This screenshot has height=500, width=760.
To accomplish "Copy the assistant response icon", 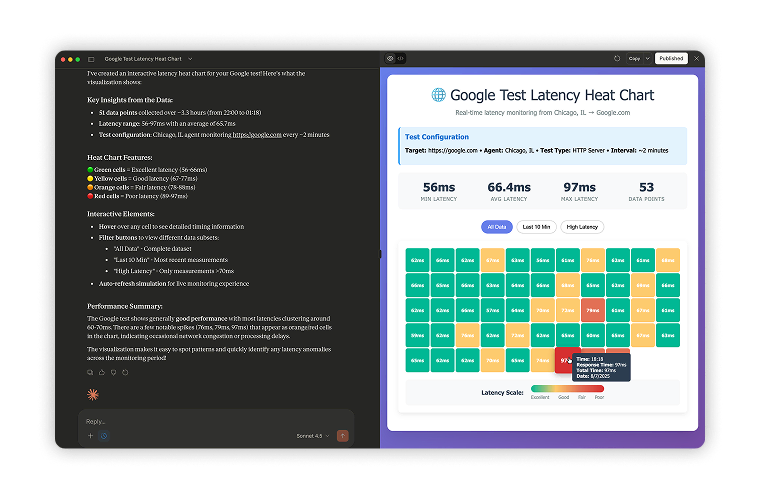I will click(x=90, y=373).
